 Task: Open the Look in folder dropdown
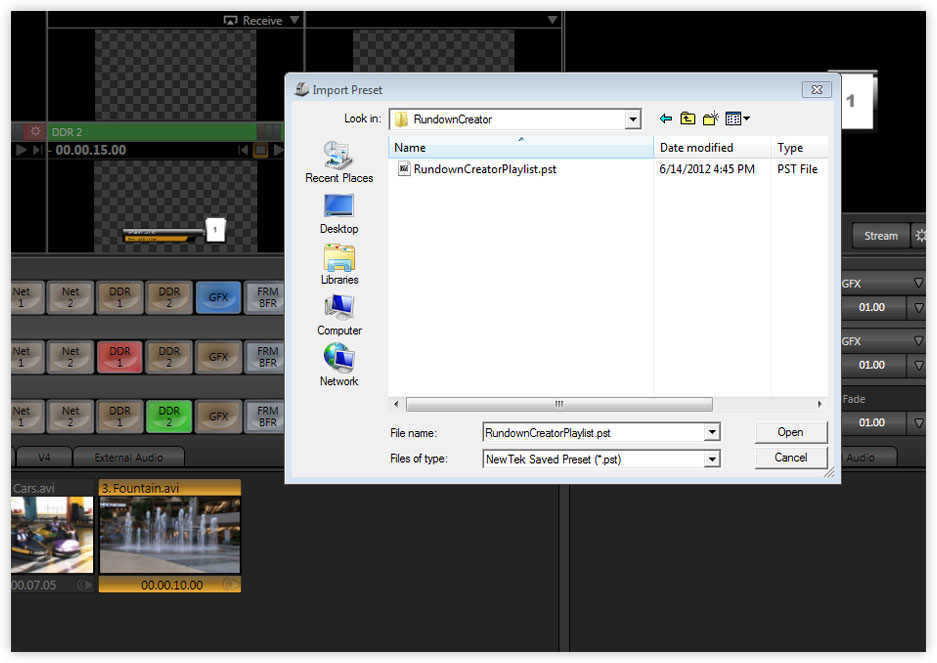pos(632,118)
